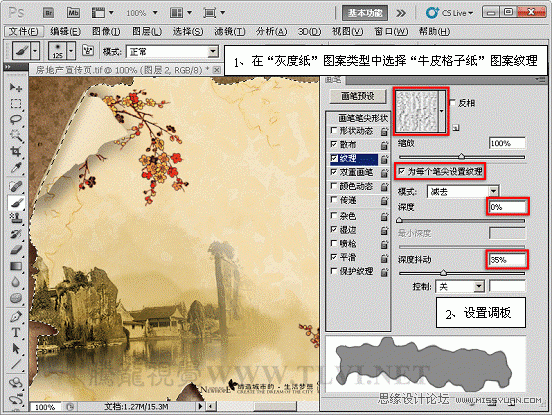552x415 pixels.
Task: Uncheck 双重画笔 checkbox
Action: [334, 172]
